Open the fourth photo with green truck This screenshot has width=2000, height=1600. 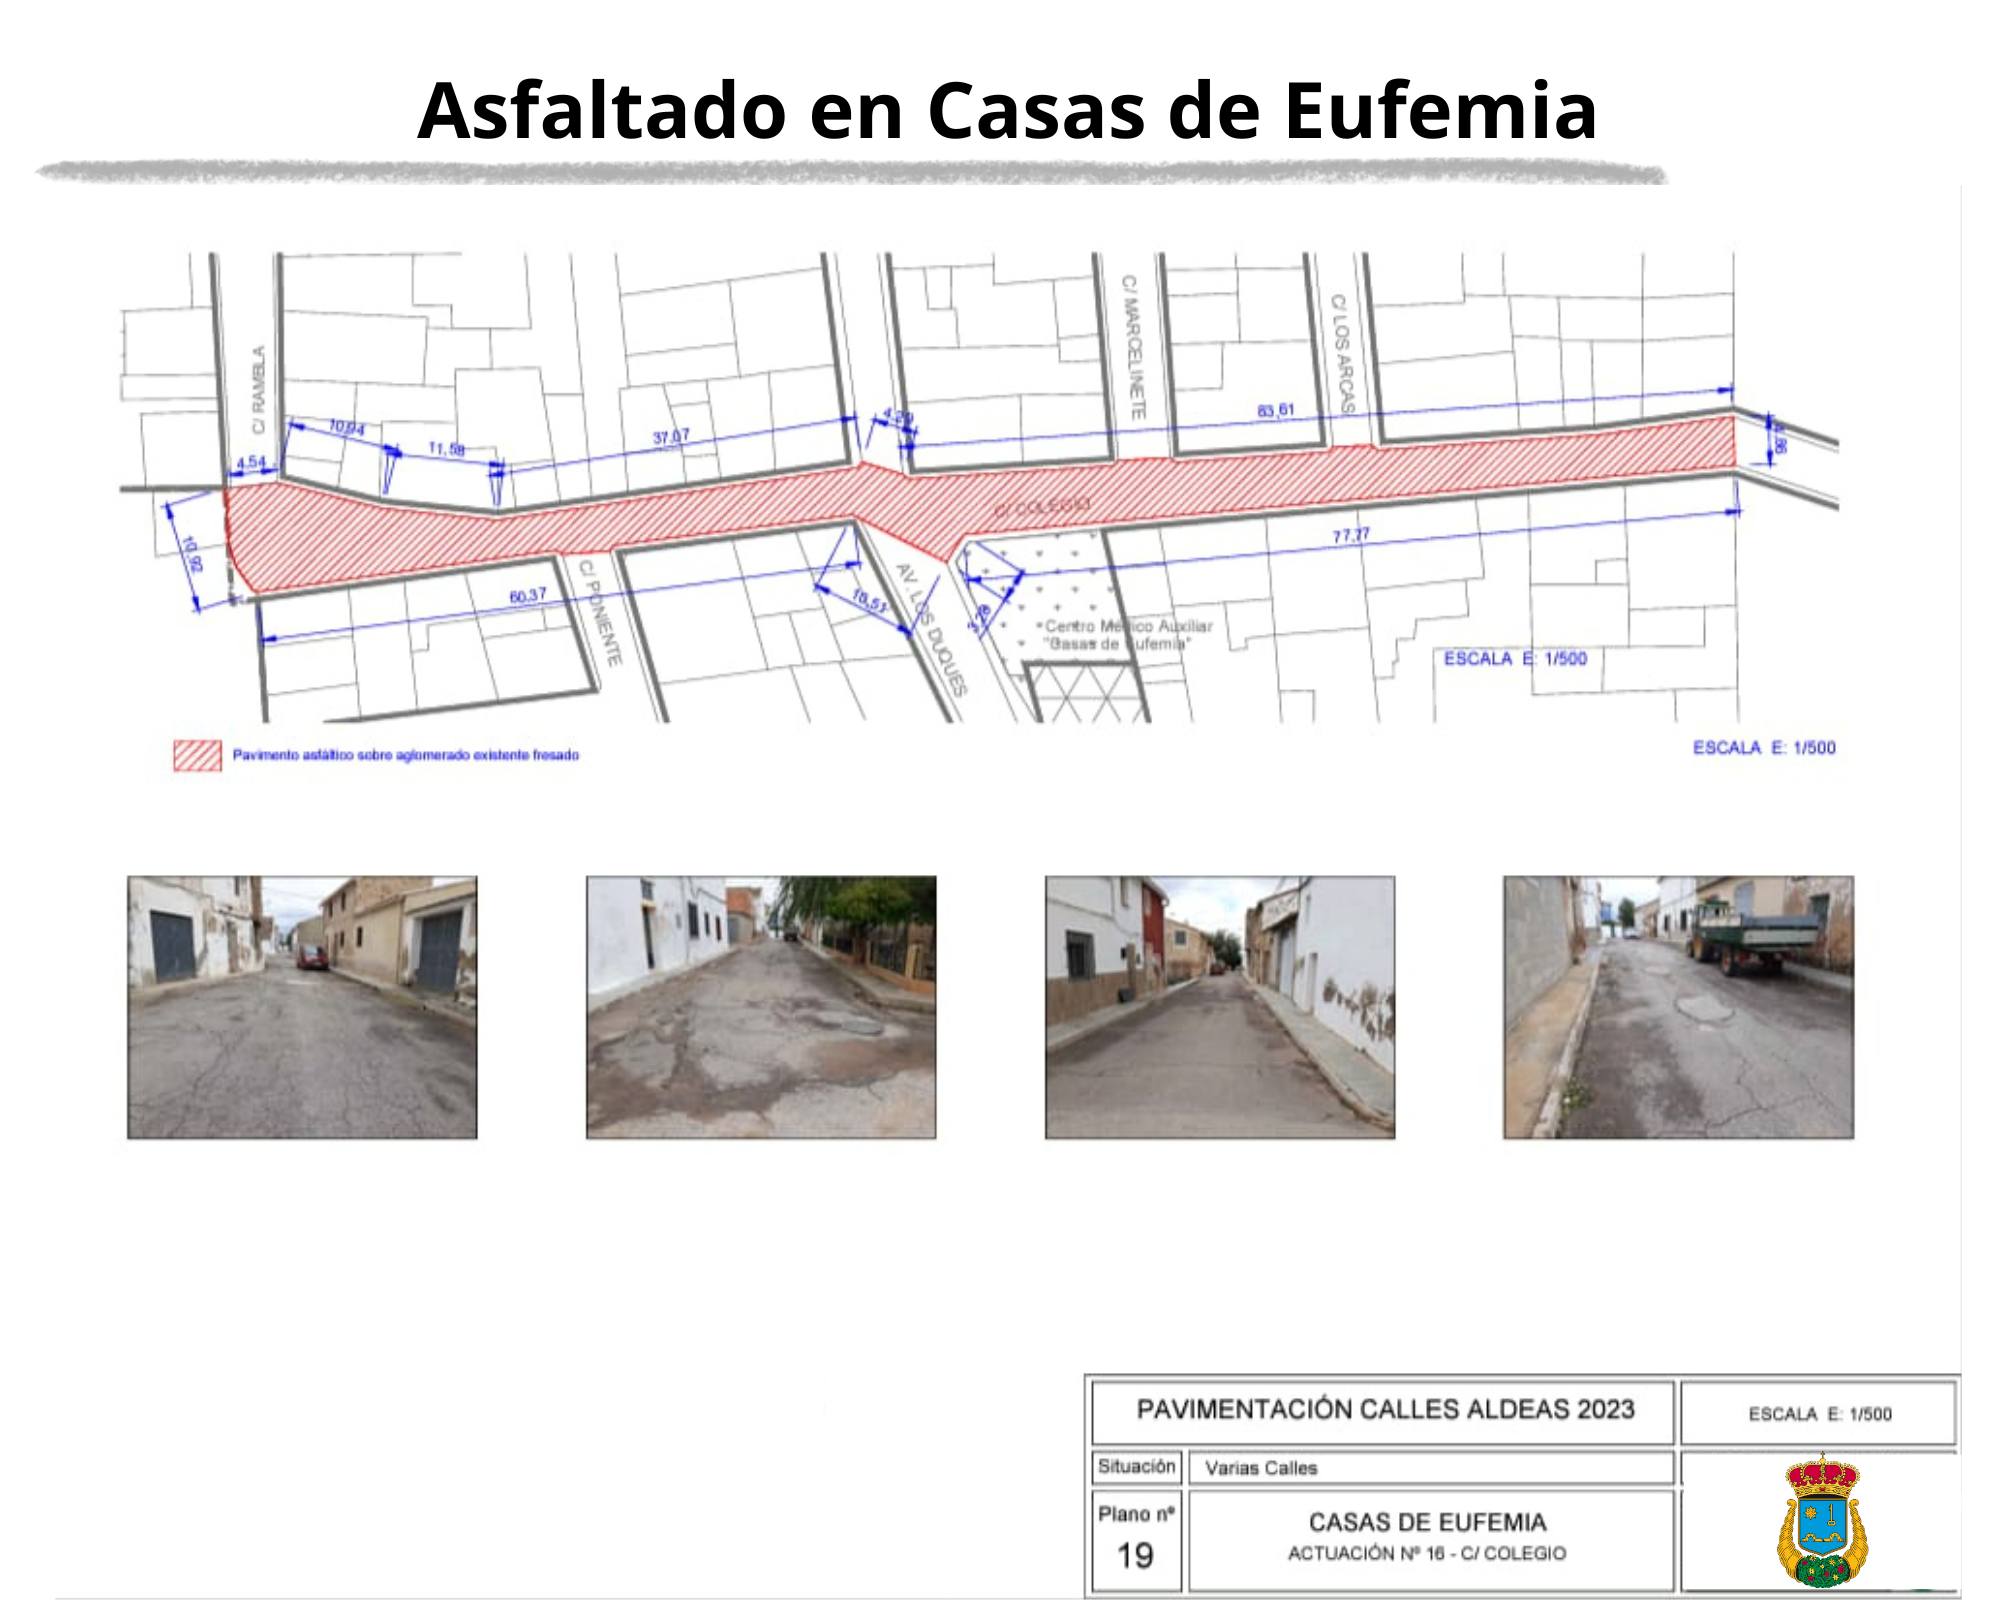pyautogui.click(x=1678, y=1007)
